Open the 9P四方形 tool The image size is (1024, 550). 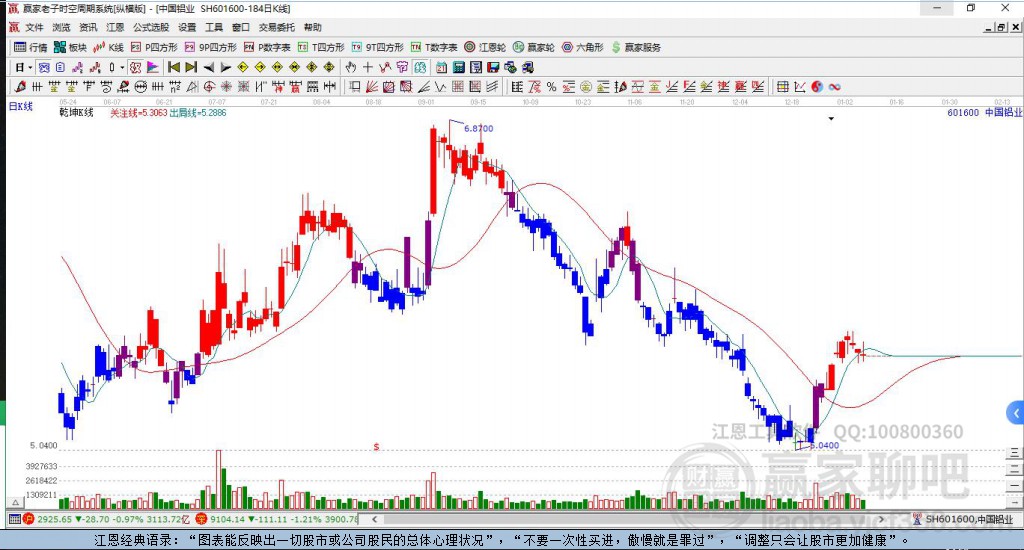(x=210, y=47)
